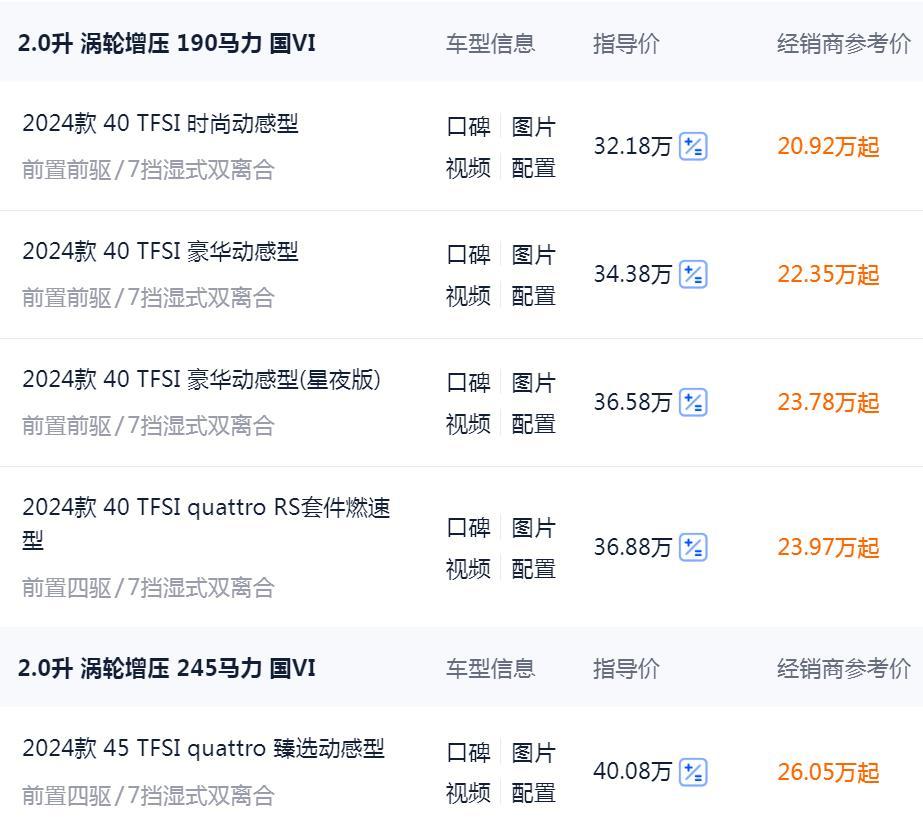Open 45 TFSI quattro 臻选动感型 model

(x=203, y=749)
